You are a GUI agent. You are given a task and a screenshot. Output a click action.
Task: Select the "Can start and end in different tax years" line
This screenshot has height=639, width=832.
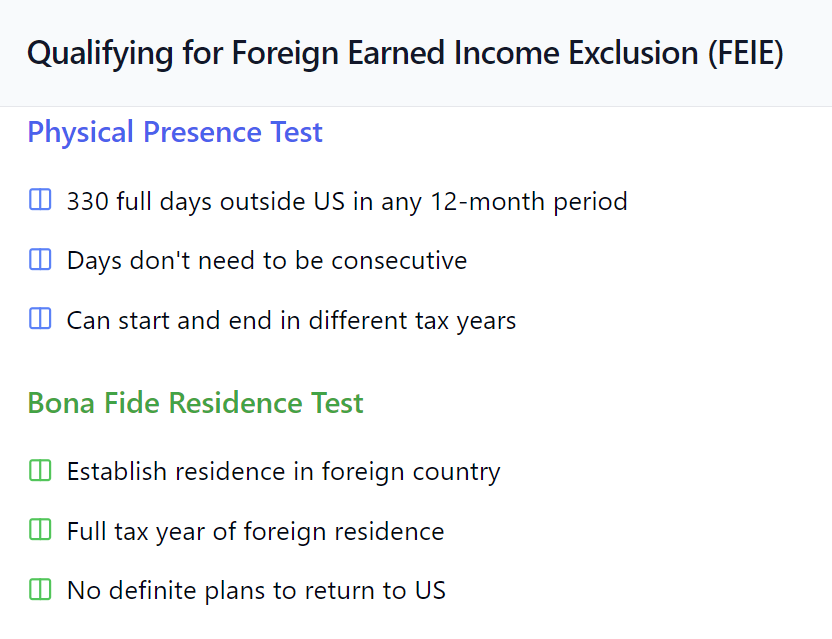point(291,321)
